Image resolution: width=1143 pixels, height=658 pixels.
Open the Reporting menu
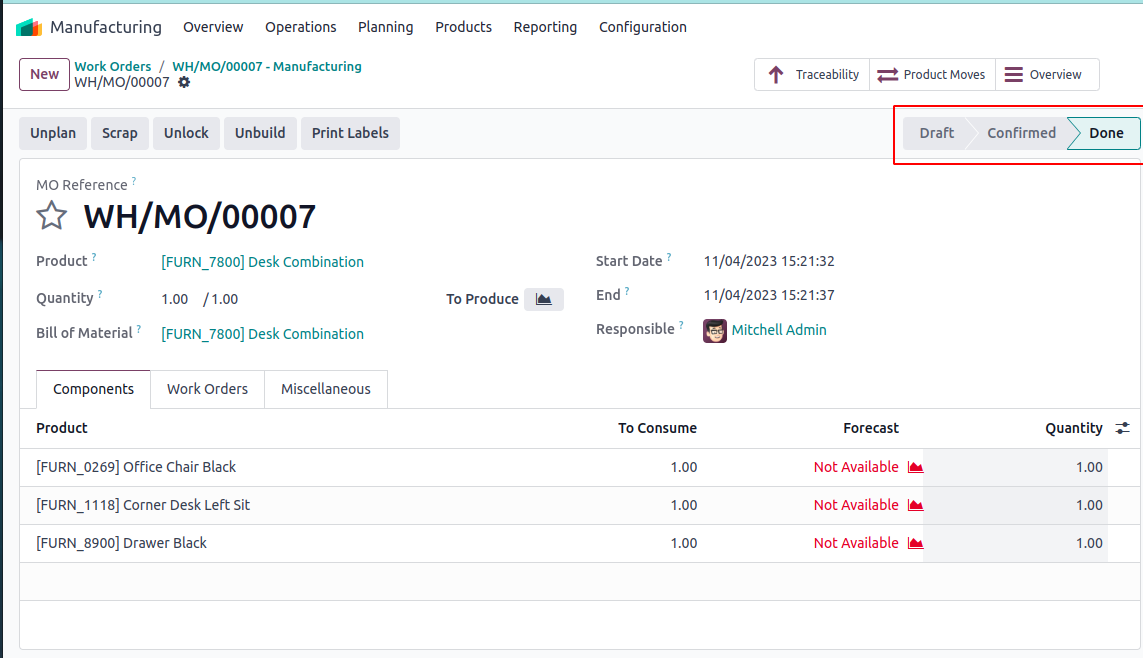pyautogui.click(x=545, y=27)
